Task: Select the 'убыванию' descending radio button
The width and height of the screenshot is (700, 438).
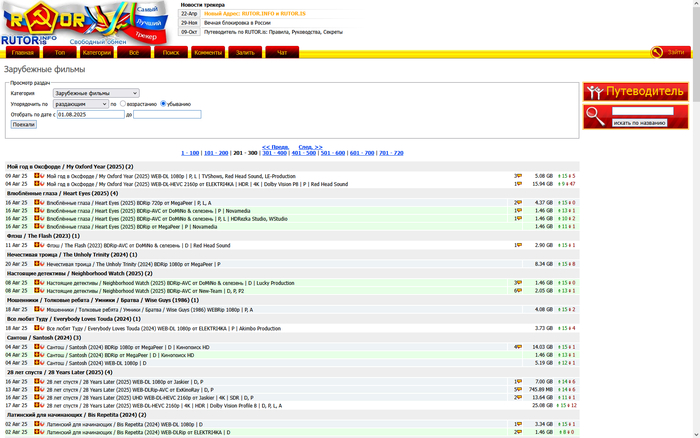Action: [163, 104]
